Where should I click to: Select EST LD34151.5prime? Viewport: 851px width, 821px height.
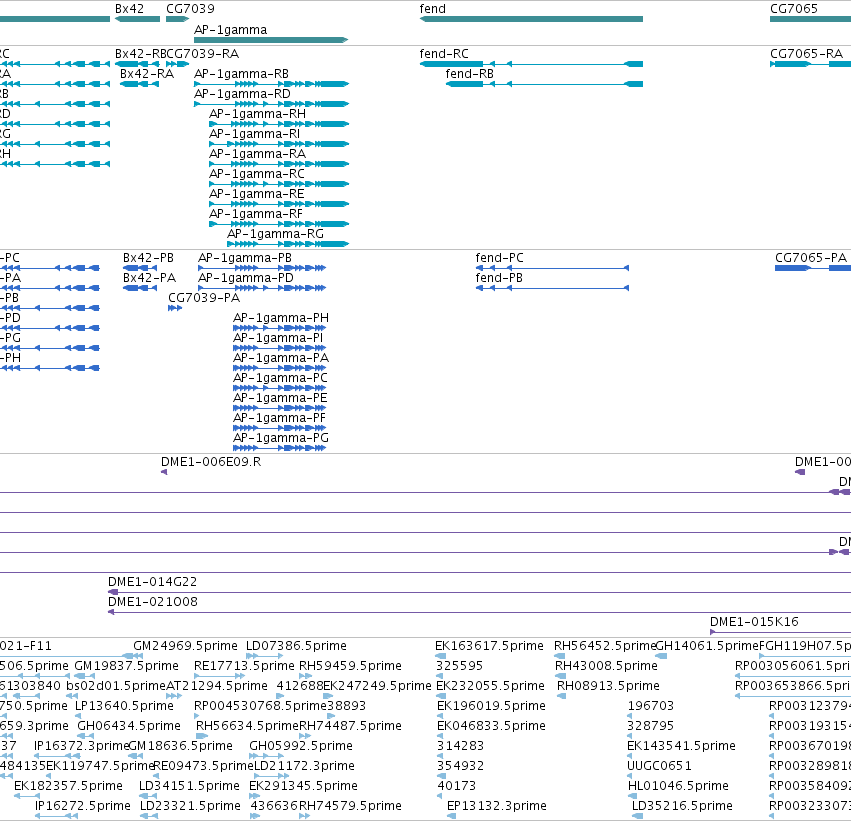click(189, 786)
